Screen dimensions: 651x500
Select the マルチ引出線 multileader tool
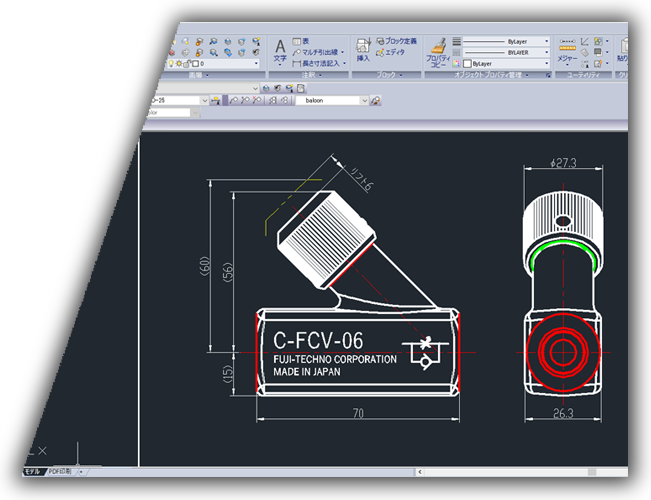(x=315, y=52)
